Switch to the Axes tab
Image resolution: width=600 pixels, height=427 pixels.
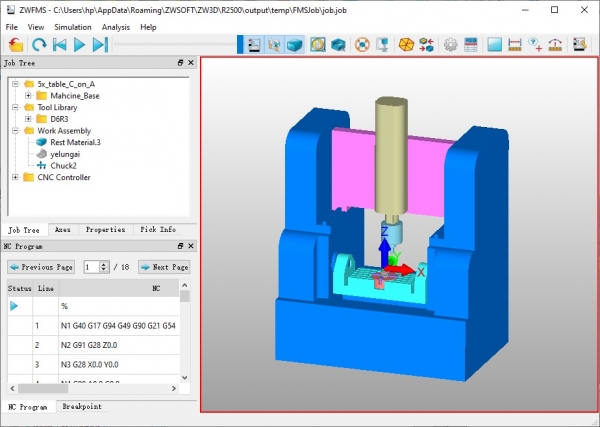62,230
